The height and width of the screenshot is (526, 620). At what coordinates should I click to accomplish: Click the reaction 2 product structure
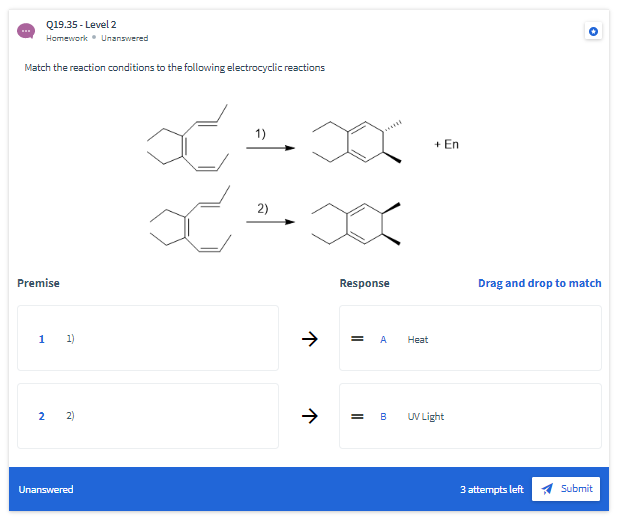[356, 223]
